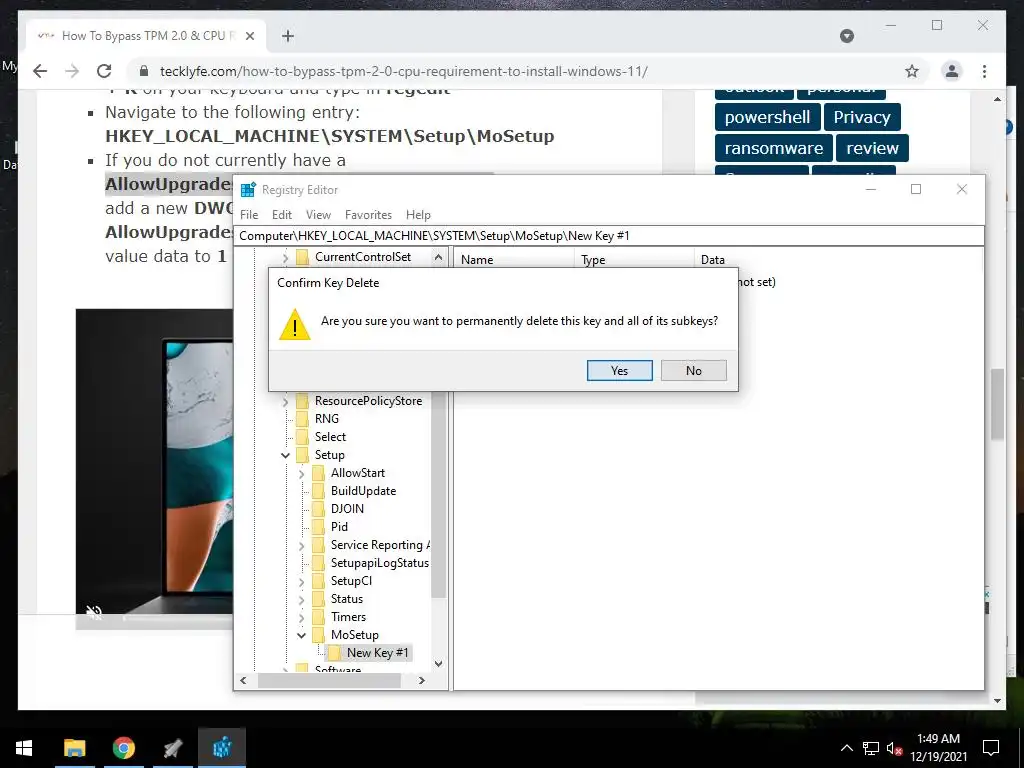Expand the SetupCI key
Viewport: 1024px width, 768px height.
click(x=302, y=581)
